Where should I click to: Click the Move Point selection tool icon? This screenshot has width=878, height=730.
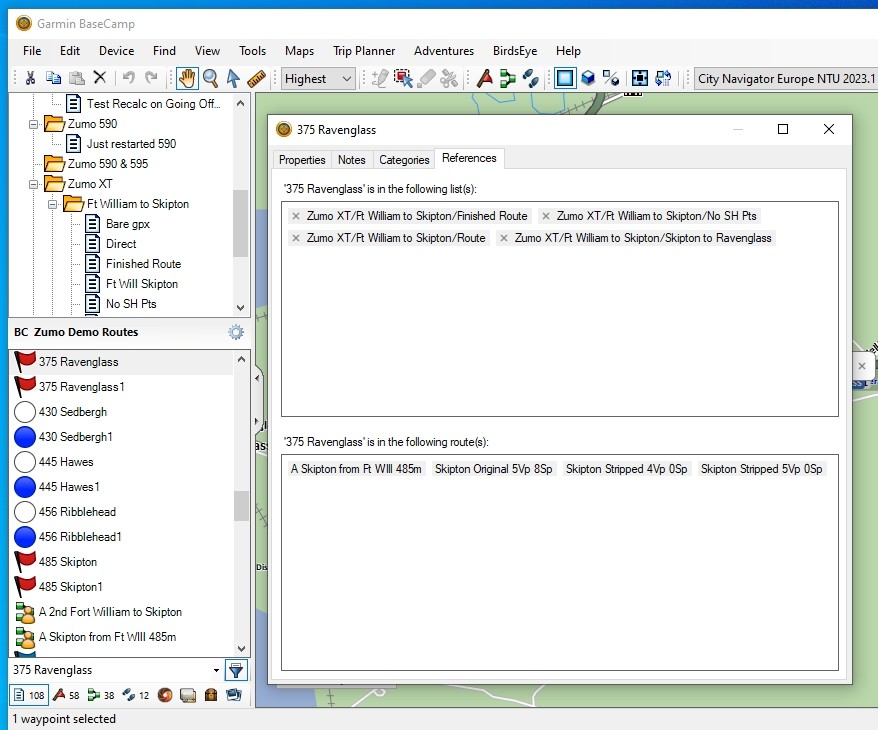tap(403, 78)
